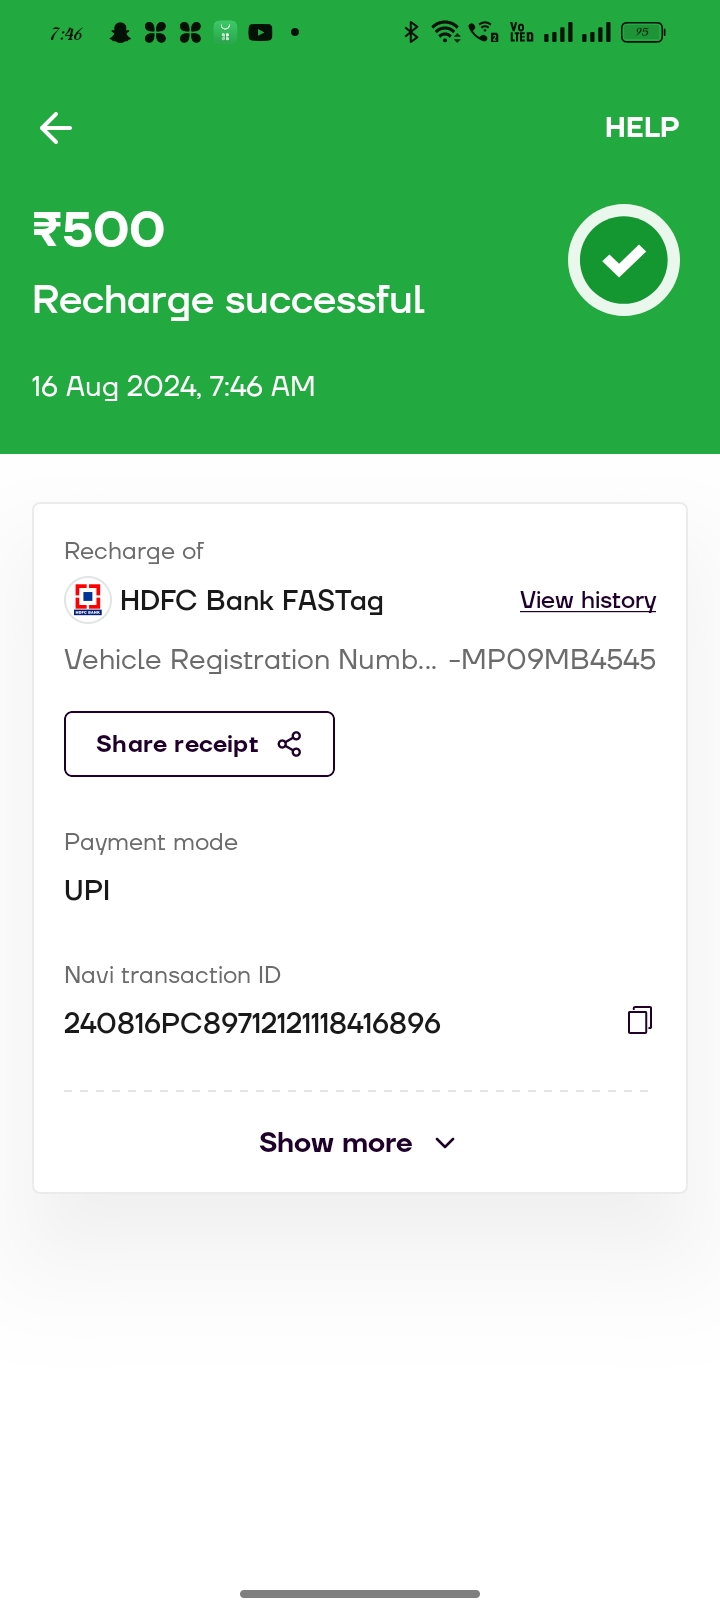
Task: Click the HDFC Bank logo
Action: tap(88, 600)
